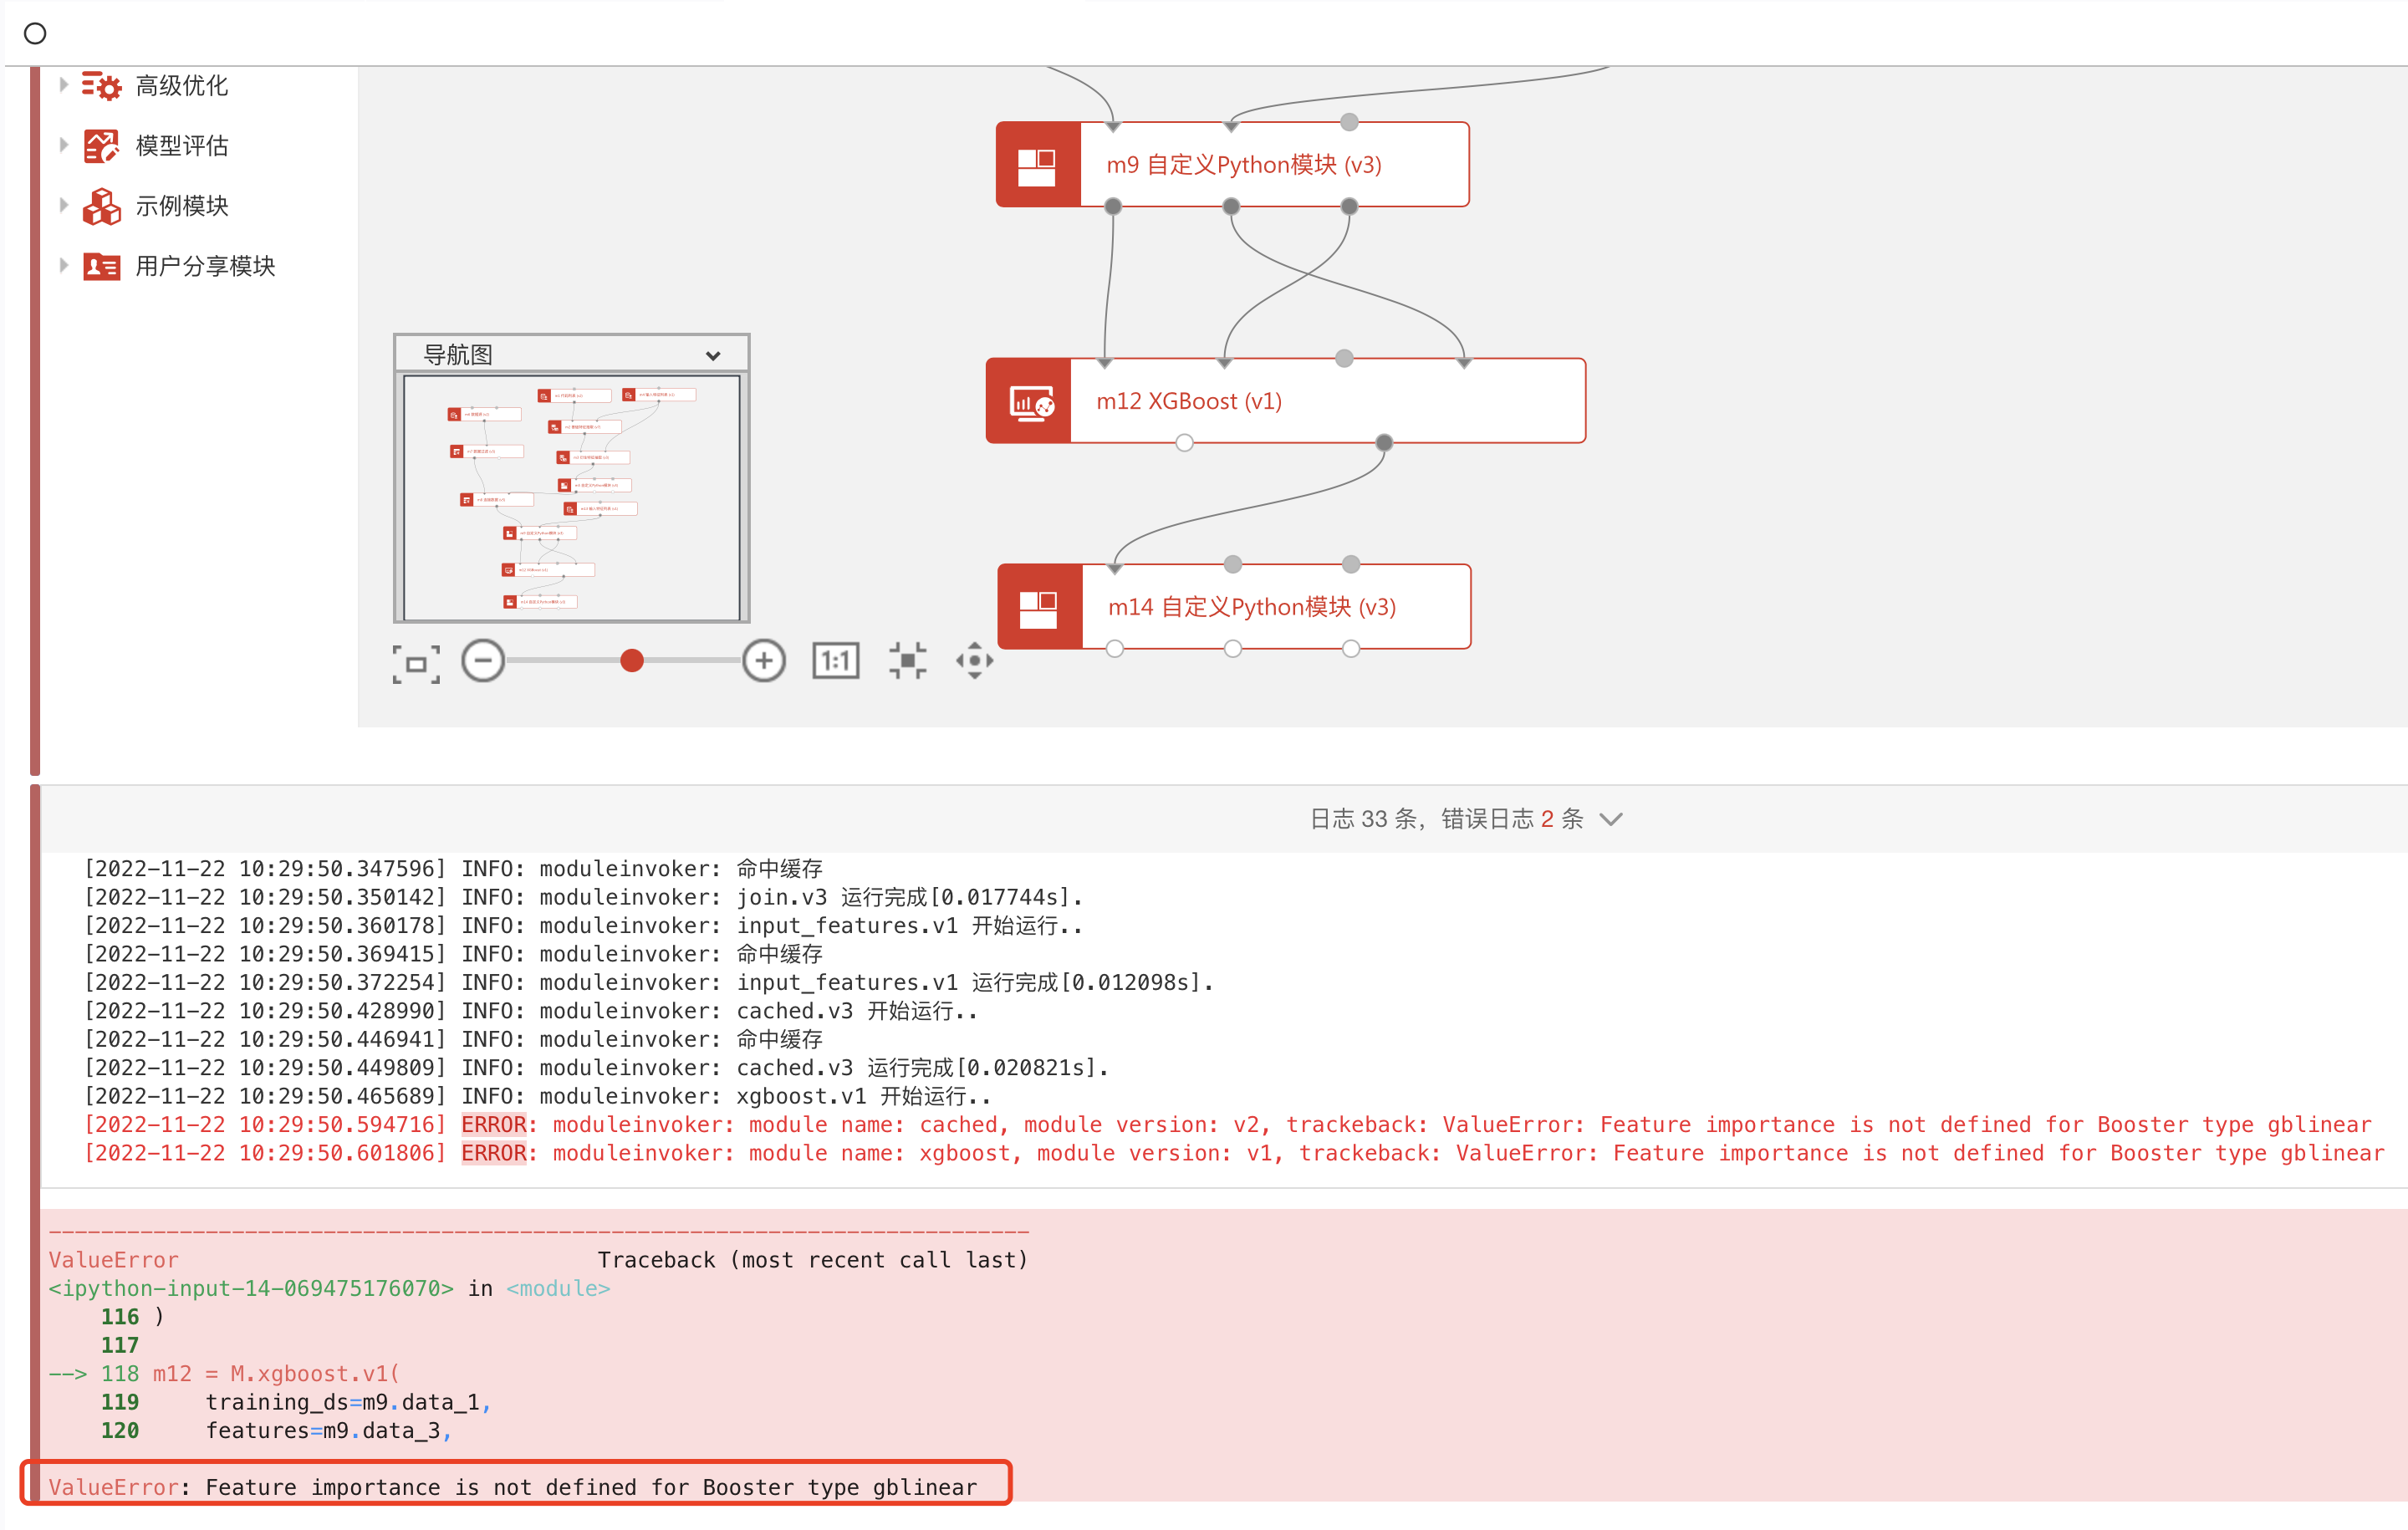Expand the 用户分享模块 tree arrow
Viewport: 2408px width, 1530px height.
(63, 265)
